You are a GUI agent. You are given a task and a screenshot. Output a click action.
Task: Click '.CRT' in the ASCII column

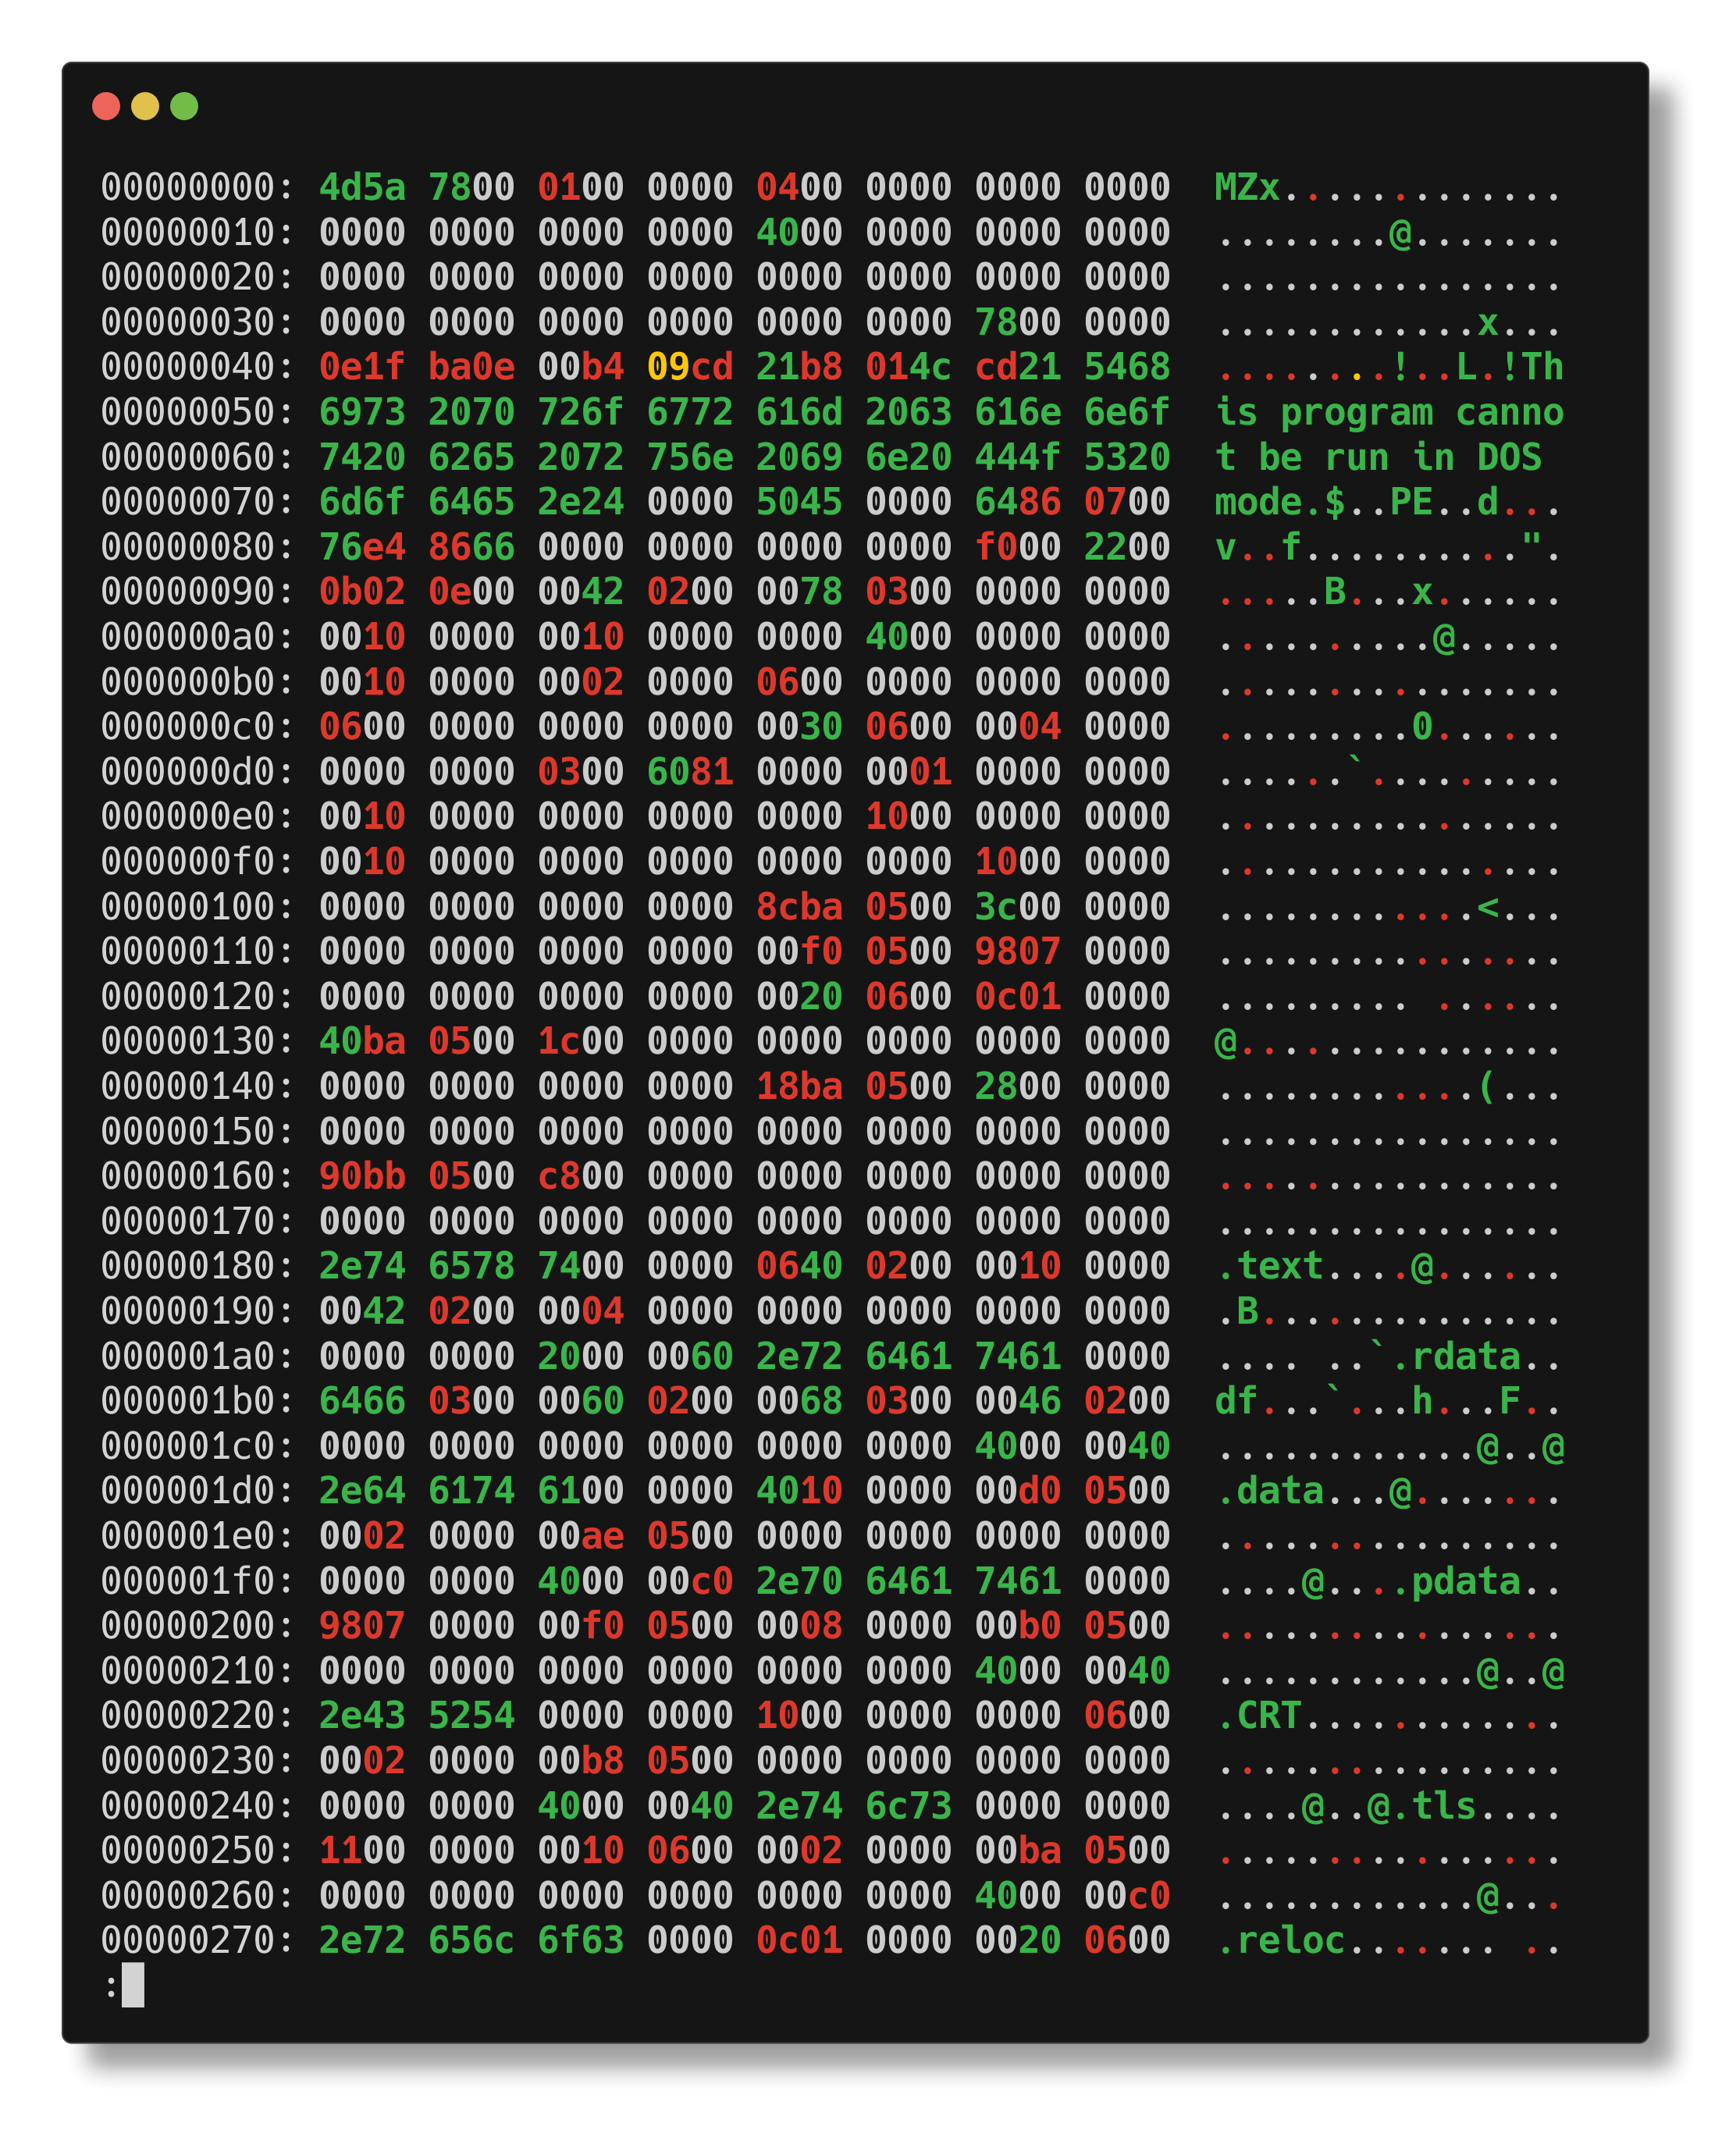pos(1259,1716)
